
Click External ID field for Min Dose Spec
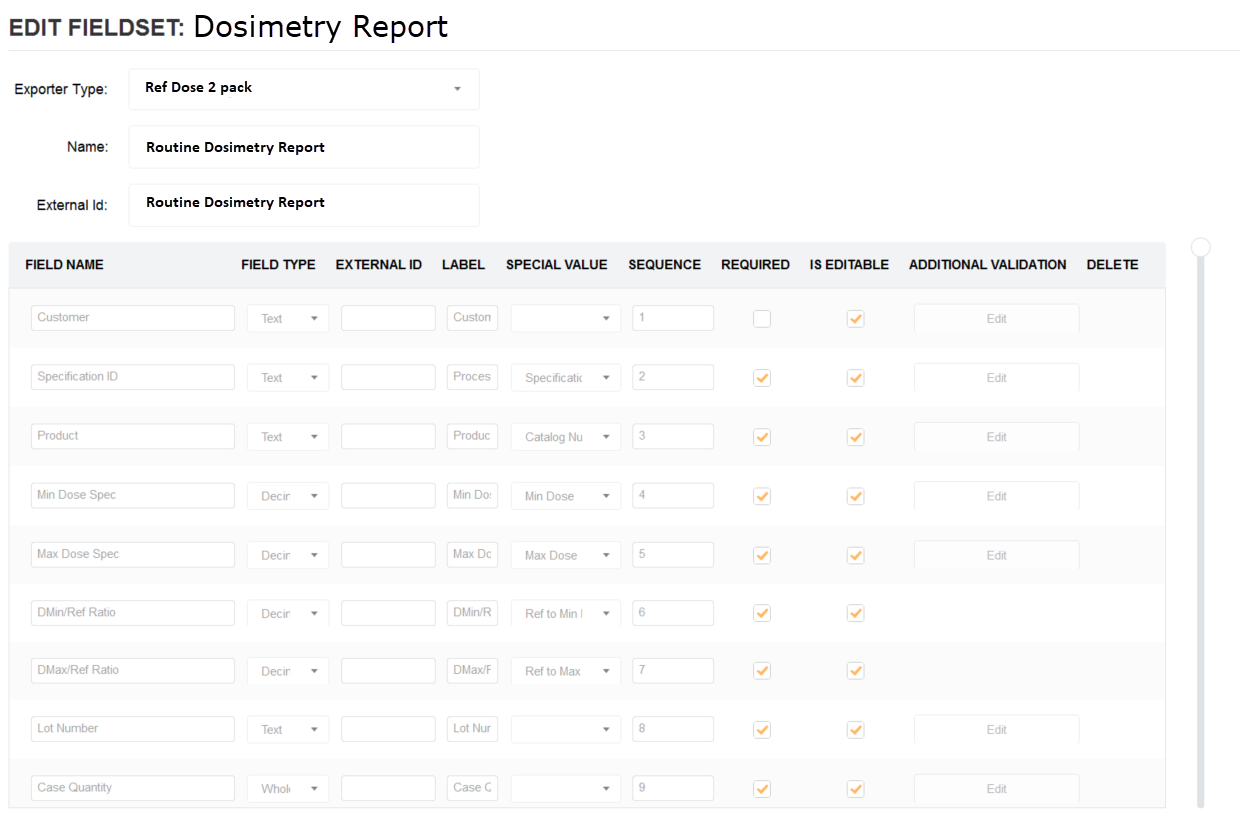pyautogui.click(x=388, y=496)
